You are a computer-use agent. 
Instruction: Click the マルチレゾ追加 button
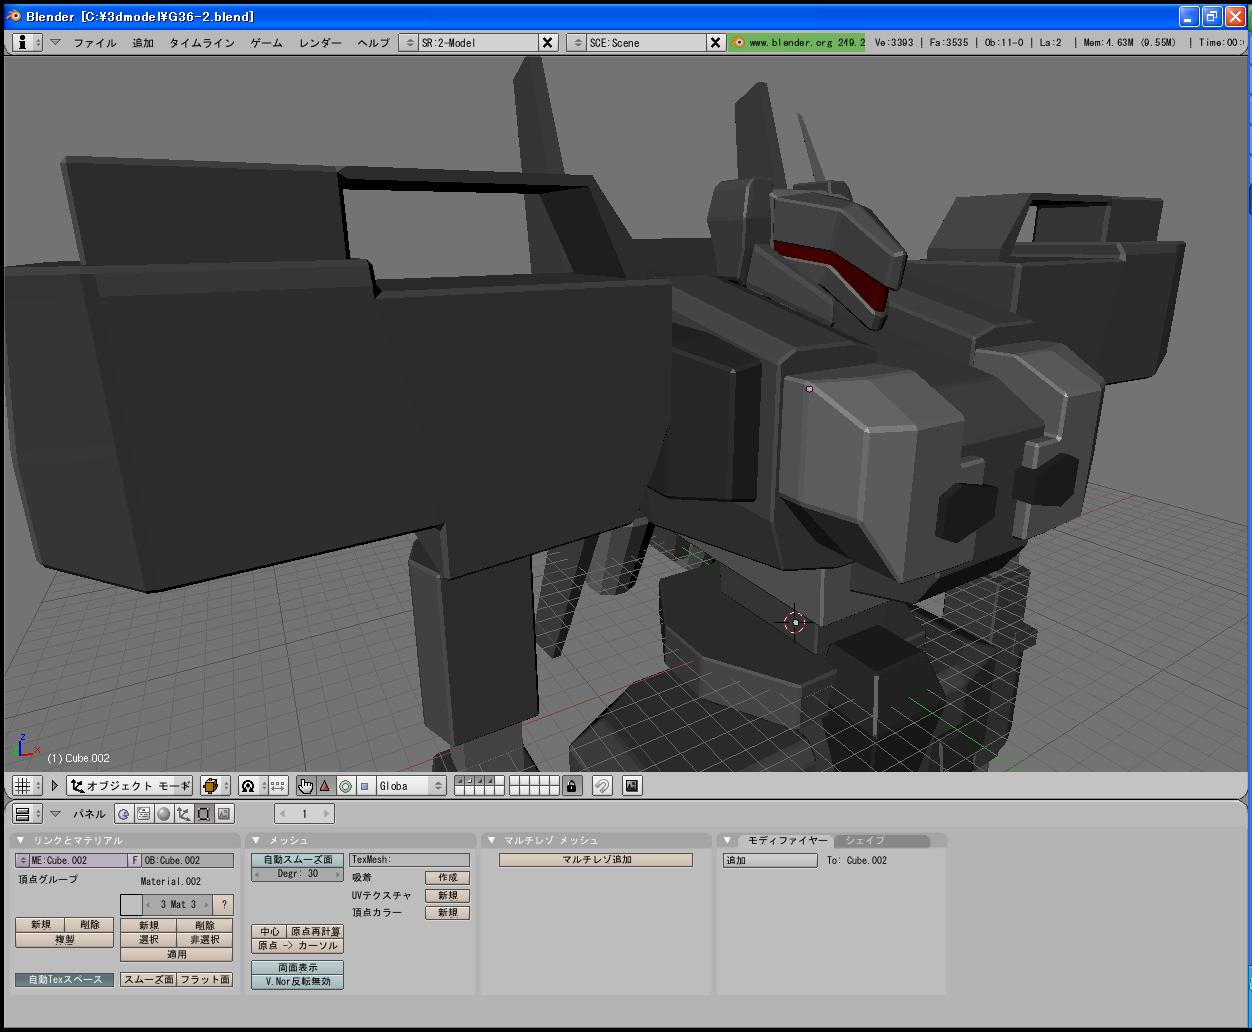(x=595, y=860)
